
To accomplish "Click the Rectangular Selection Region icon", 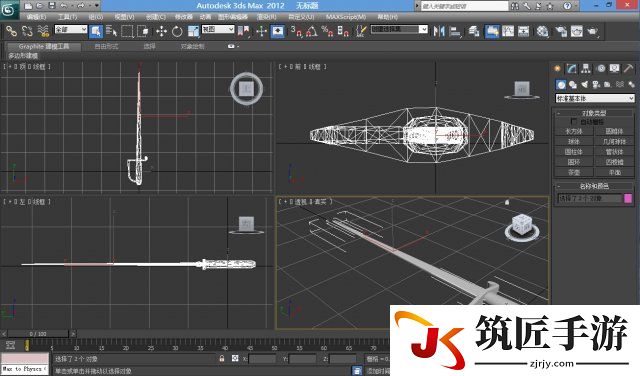I will point(127,31).
